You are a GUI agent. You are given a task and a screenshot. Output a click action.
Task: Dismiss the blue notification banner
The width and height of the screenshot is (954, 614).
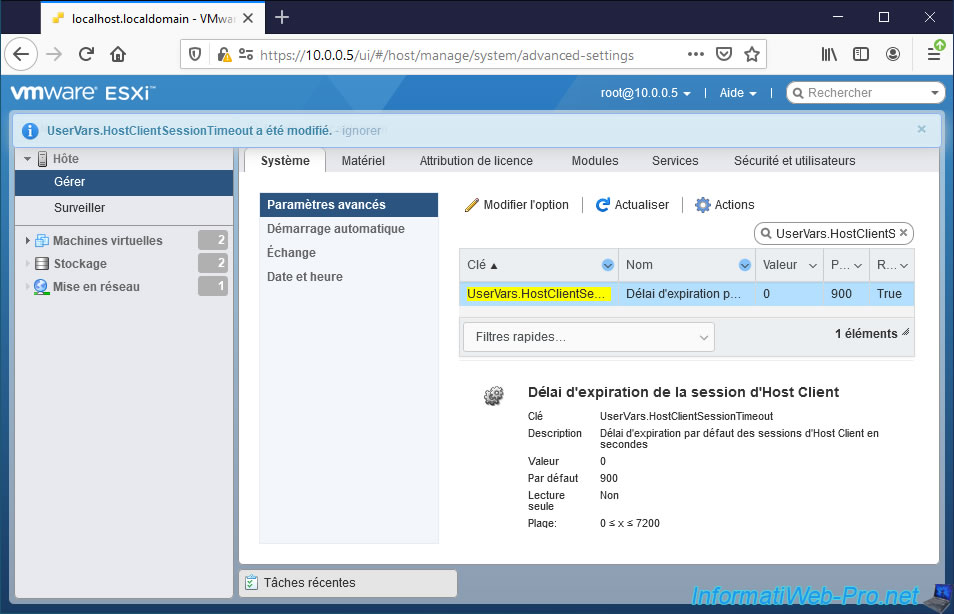(921, 129)
